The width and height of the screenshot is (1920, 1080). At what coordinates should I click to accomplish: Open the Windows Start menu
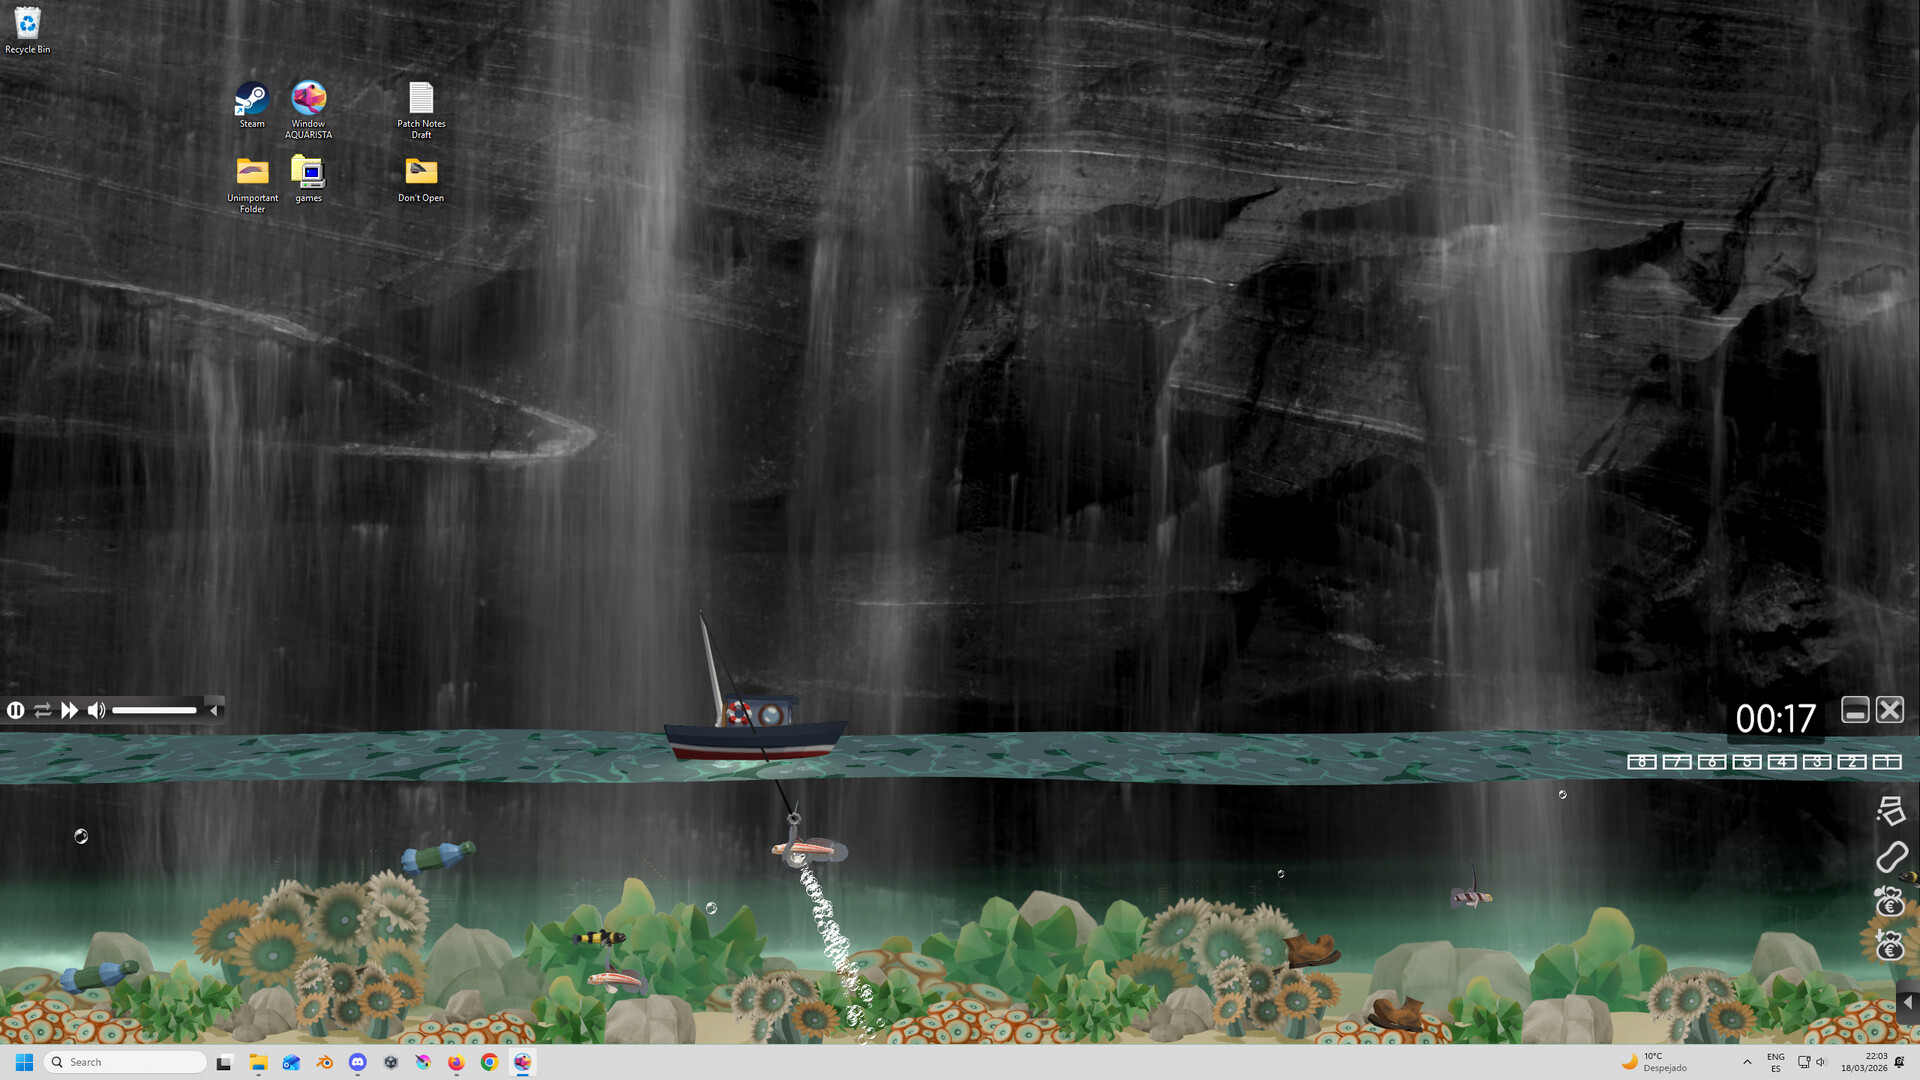pyautogui.click(x=22, y=1062)
